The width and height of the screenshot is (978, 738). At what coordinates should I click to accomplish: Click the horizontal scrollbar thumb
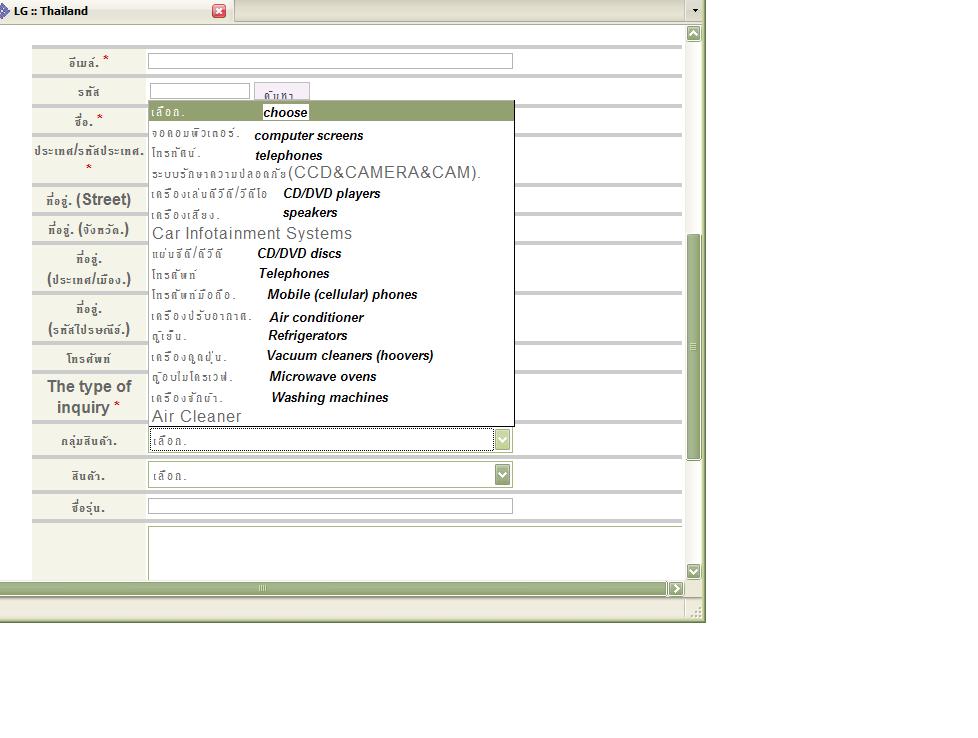[262, 588]
